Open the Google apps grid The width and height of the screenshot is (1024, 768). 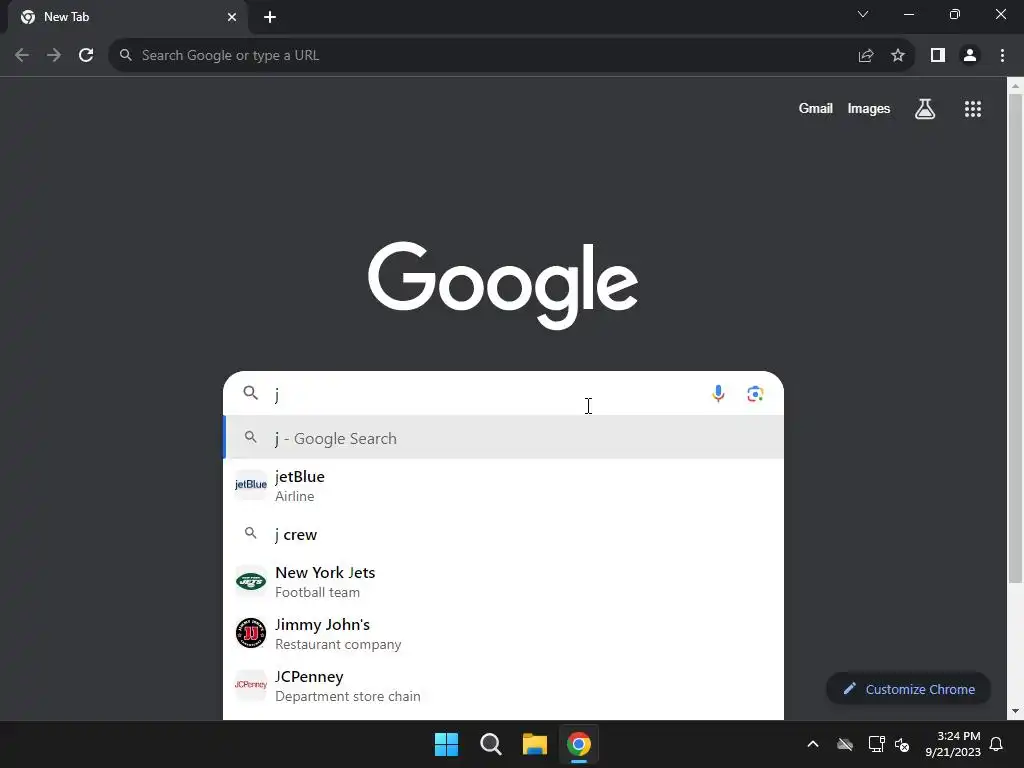point(973,109)
